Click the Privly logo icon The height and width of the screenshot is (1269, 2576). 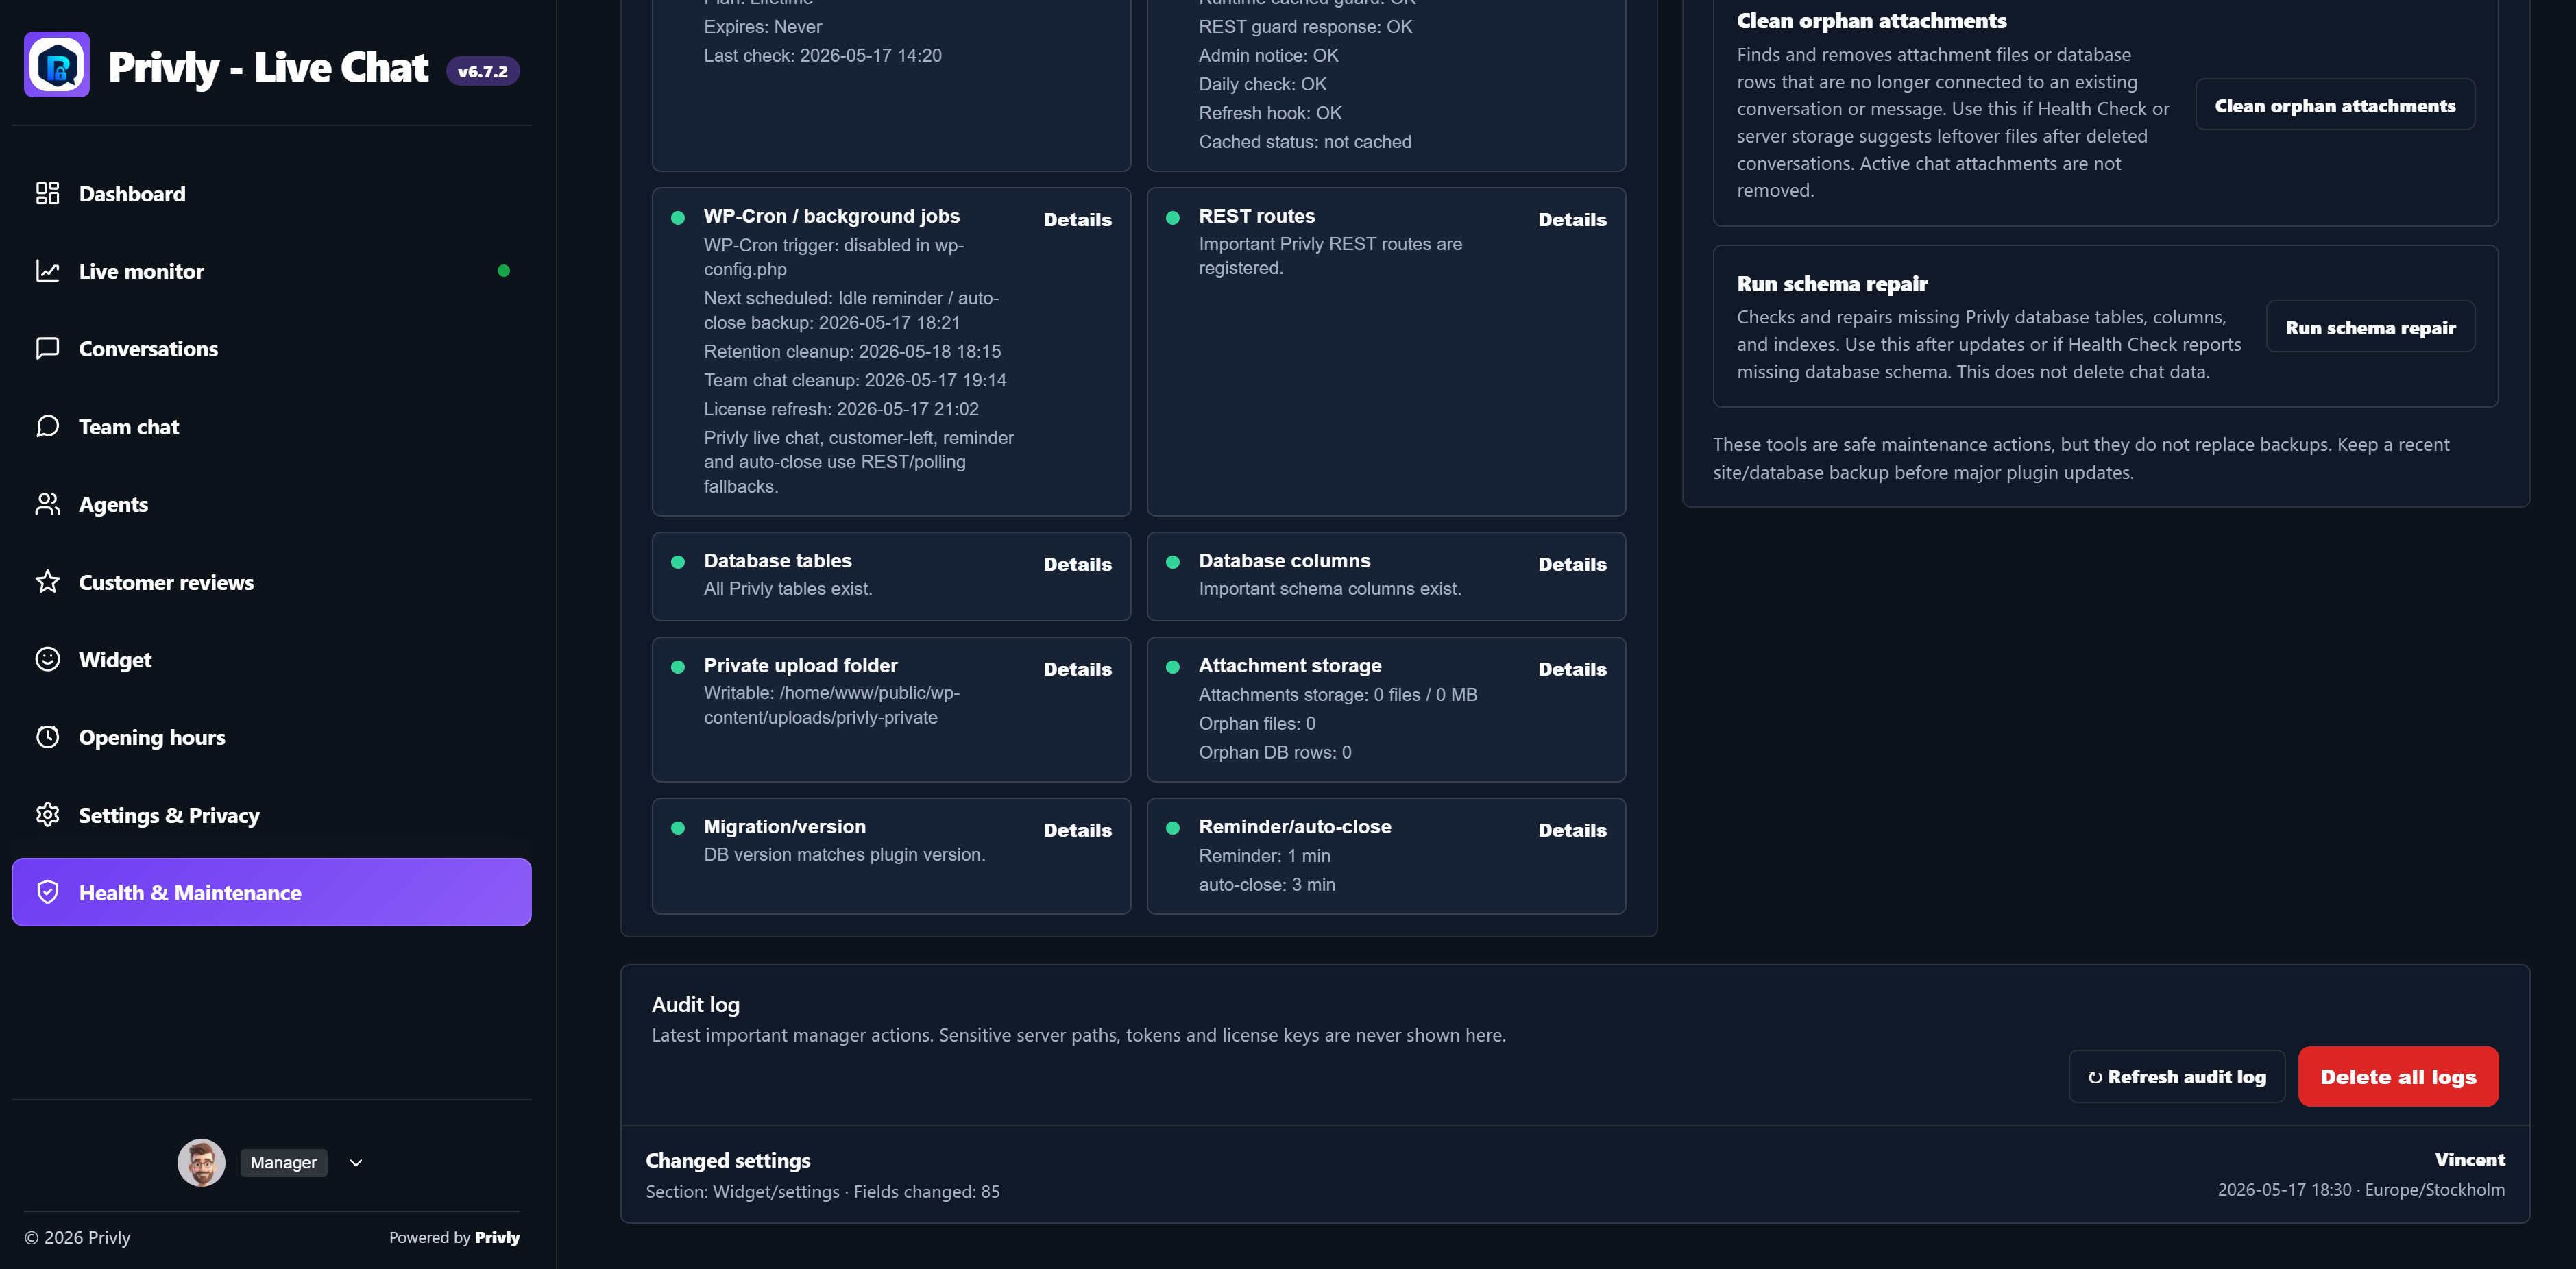click(57, 65)
